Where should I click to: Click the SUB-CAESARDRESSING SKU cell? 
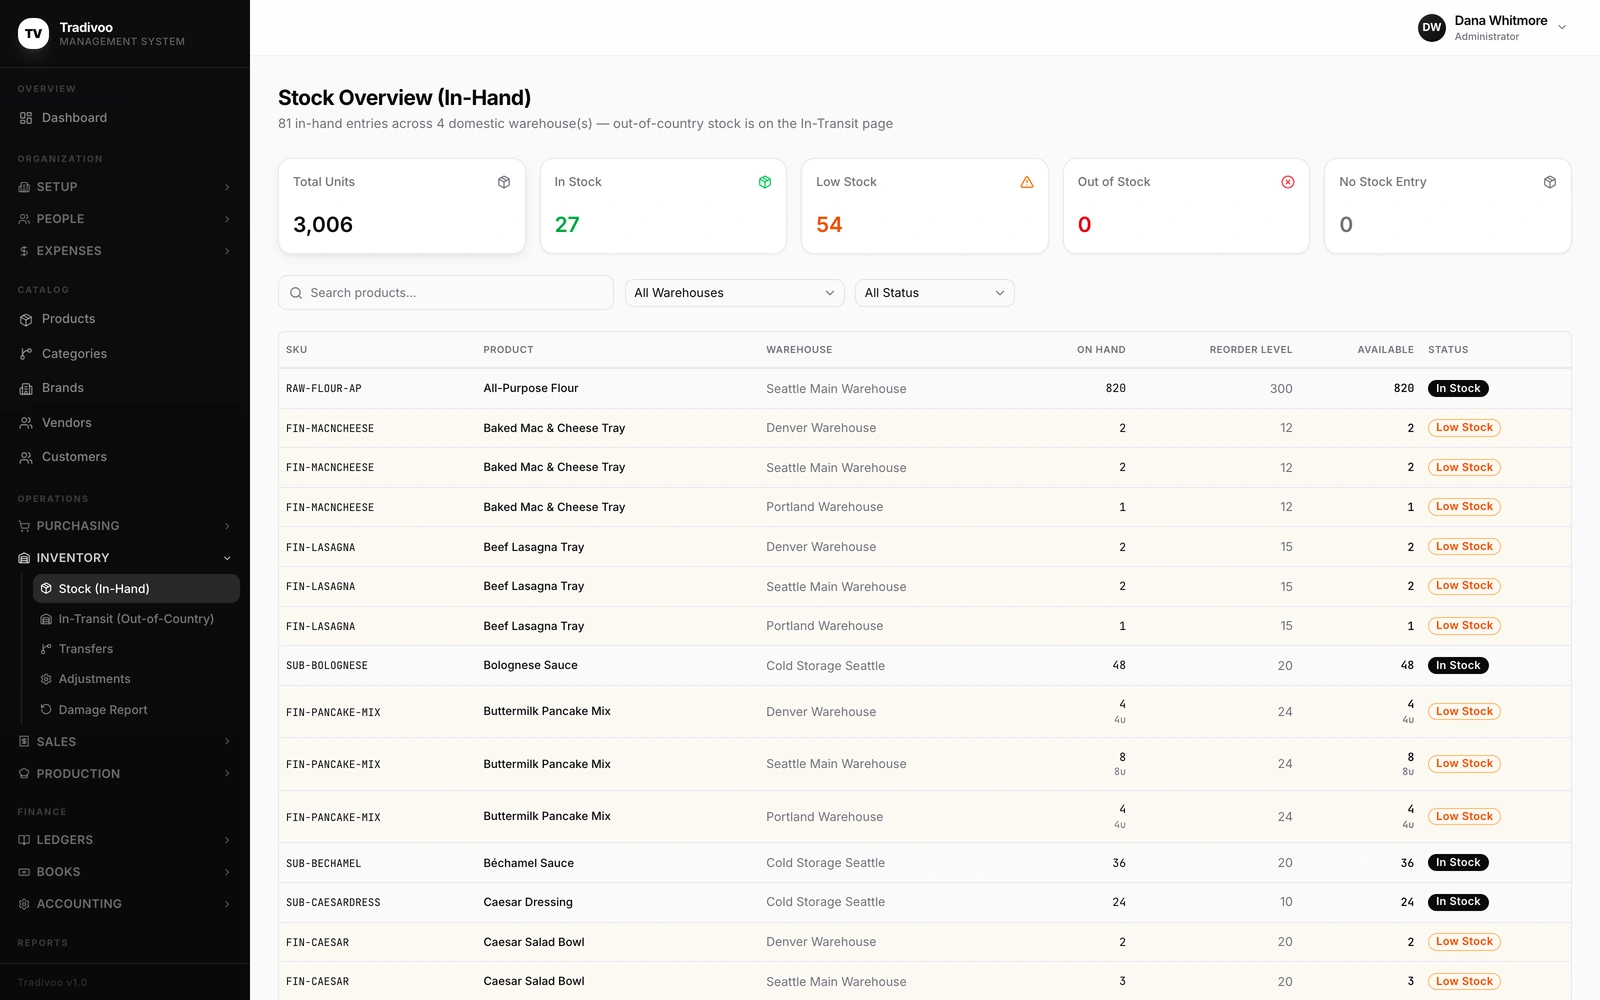pos(333,902)
